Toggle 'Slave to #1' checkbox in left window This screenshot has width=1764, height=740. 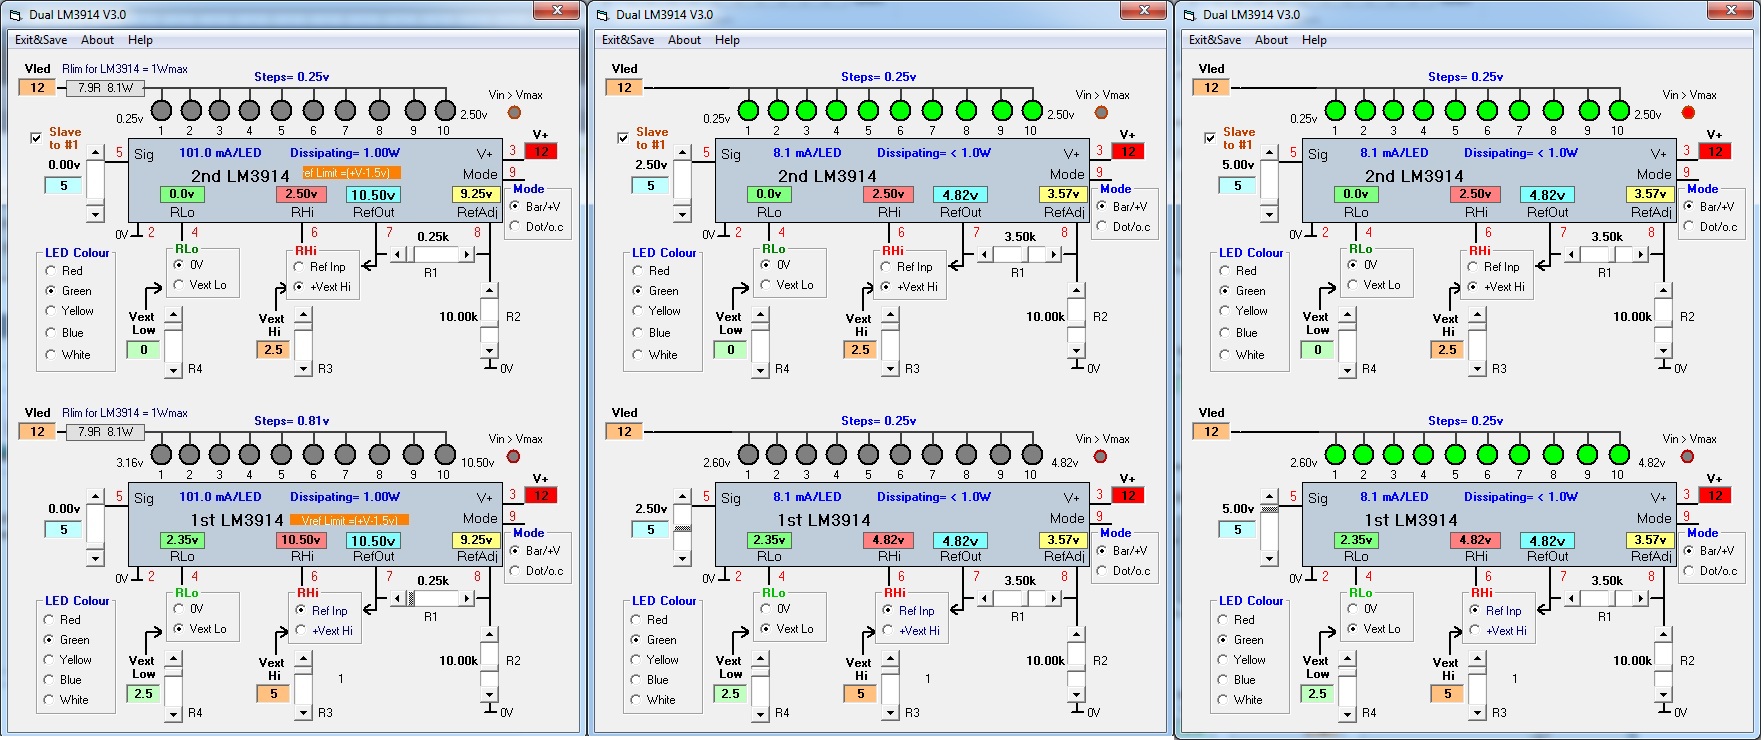(x=37, y=137)
